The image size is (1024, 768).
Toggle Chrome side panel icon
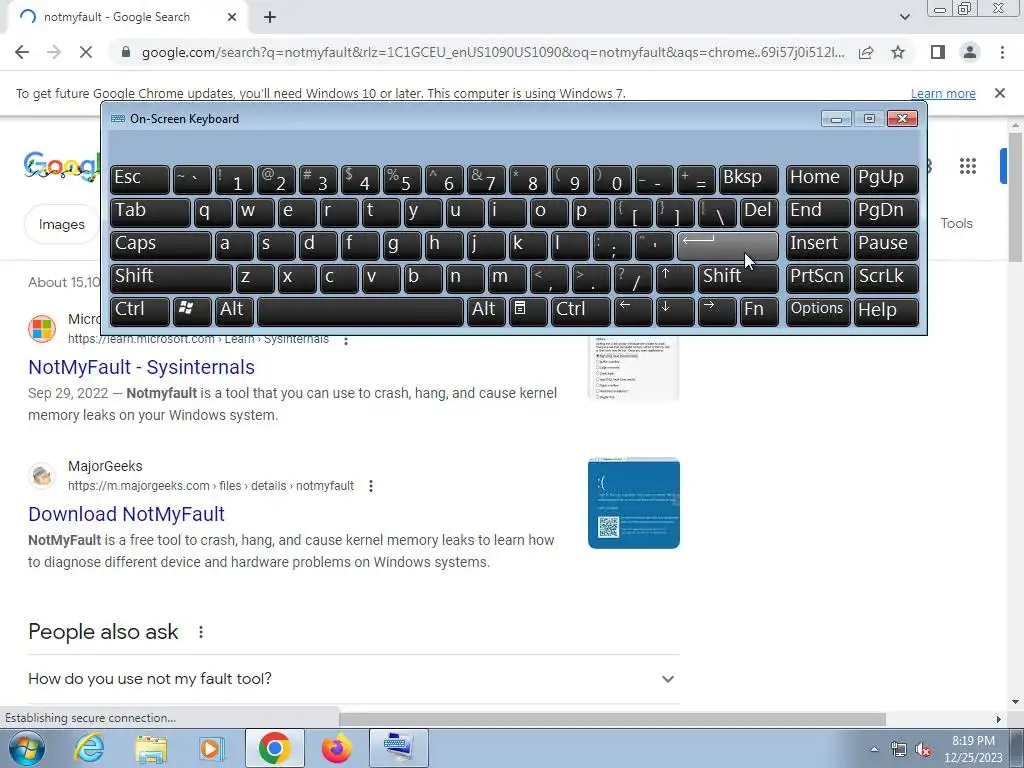tap(938, 52)
